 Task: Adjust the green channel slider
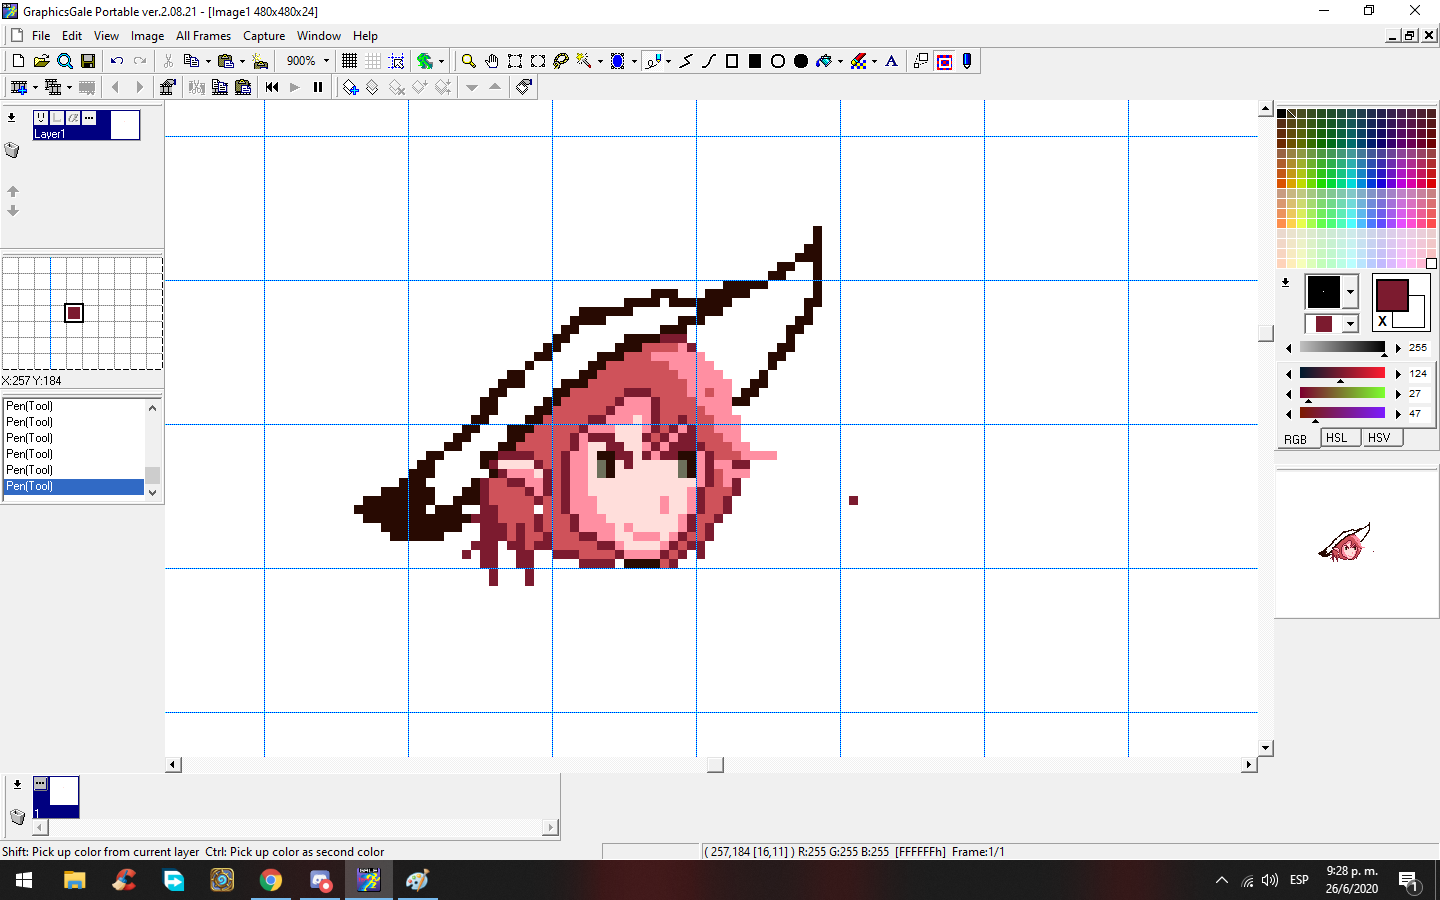click(1342, 393)
